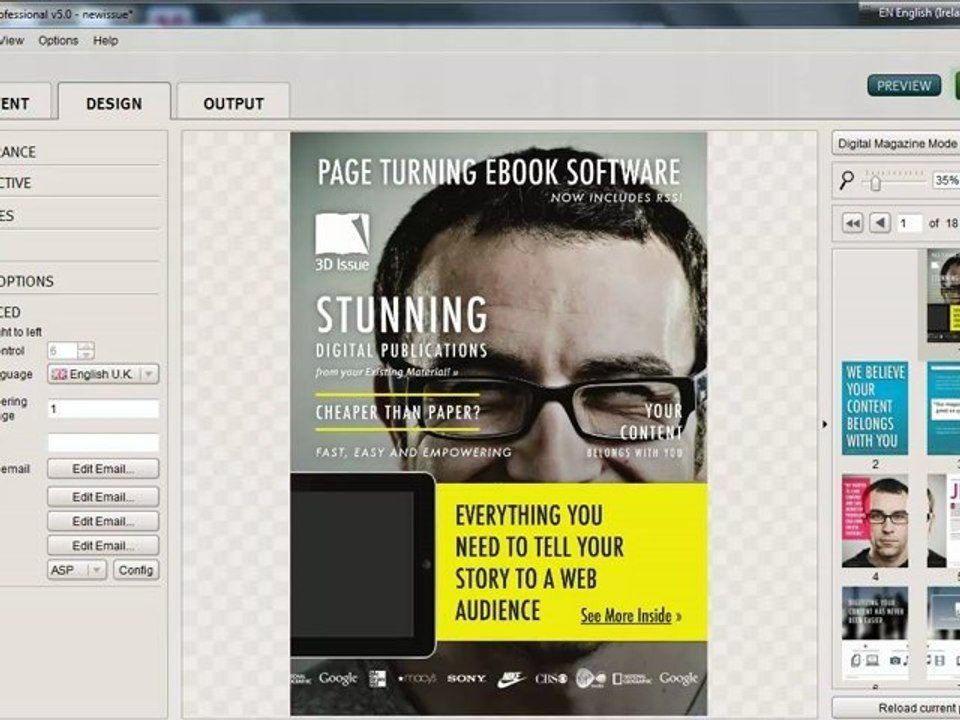Click the SONY logo on cover footer
960x720 pixels.
(466, 678)
